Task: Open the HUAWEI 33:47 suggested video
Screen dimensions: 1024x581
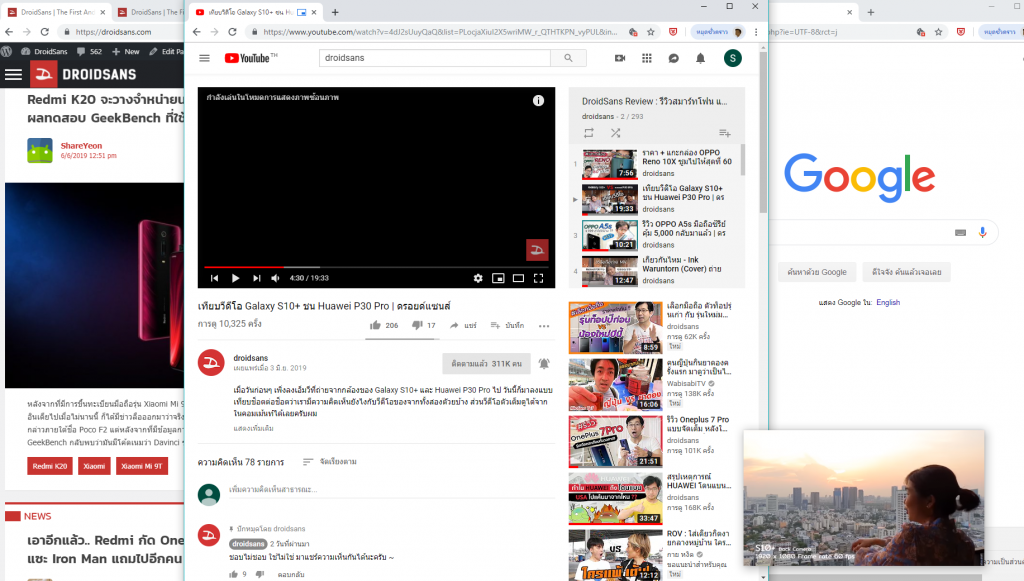Action: click(650, 499)
